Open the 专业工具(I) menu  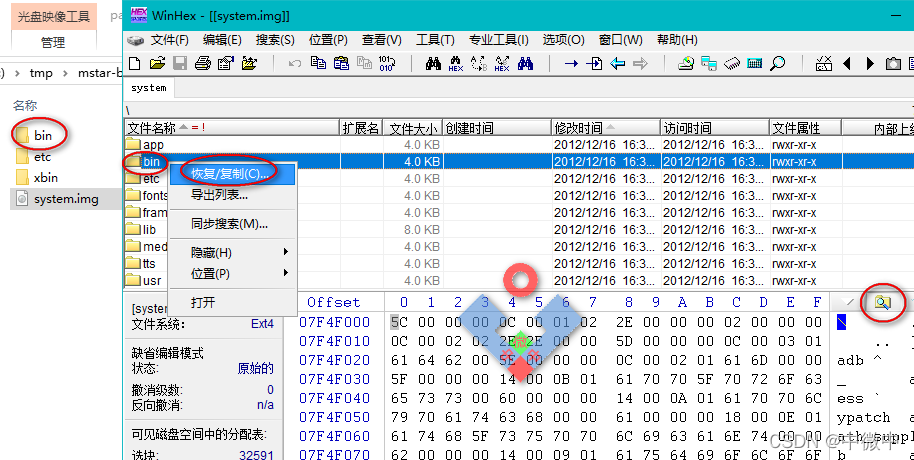coord(499,40)
